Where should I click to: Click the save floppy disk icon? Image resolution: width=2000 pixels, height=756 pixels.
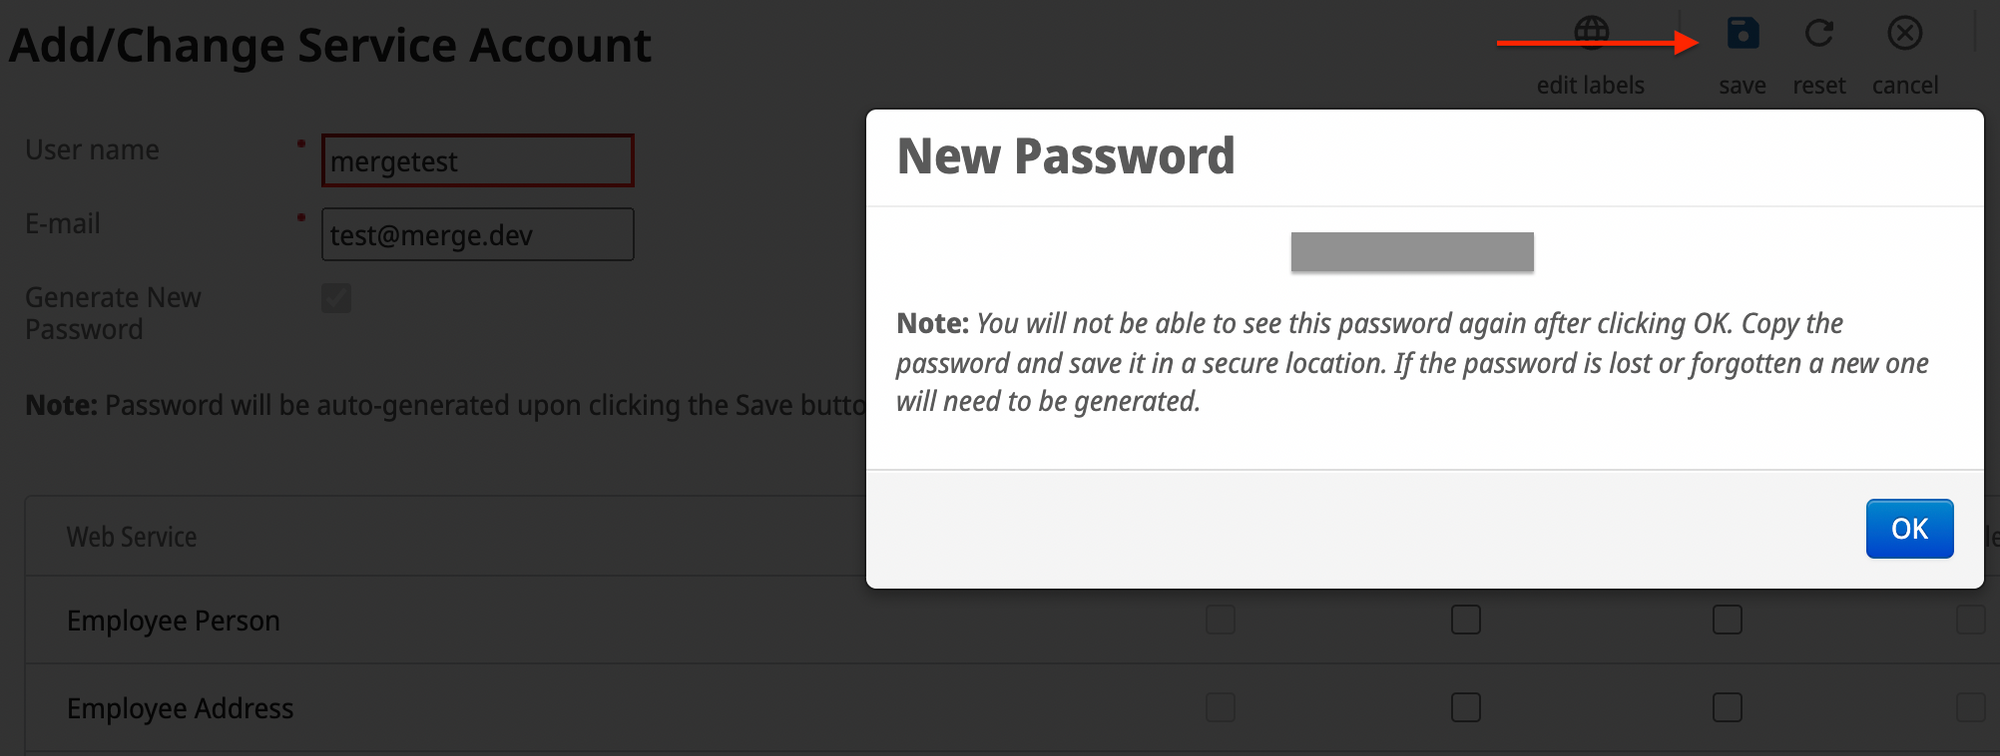(x=1742, y=34)
